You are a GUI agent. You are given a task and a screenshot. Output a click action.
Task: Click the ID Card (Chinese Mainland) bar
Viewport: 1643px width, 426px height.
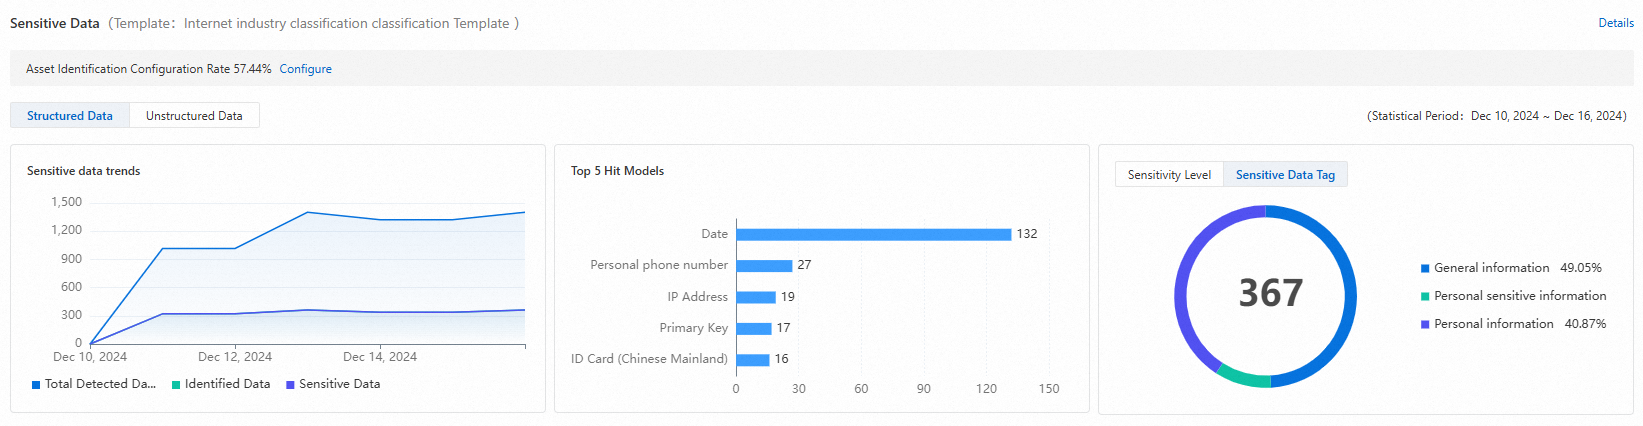[753, 359]
